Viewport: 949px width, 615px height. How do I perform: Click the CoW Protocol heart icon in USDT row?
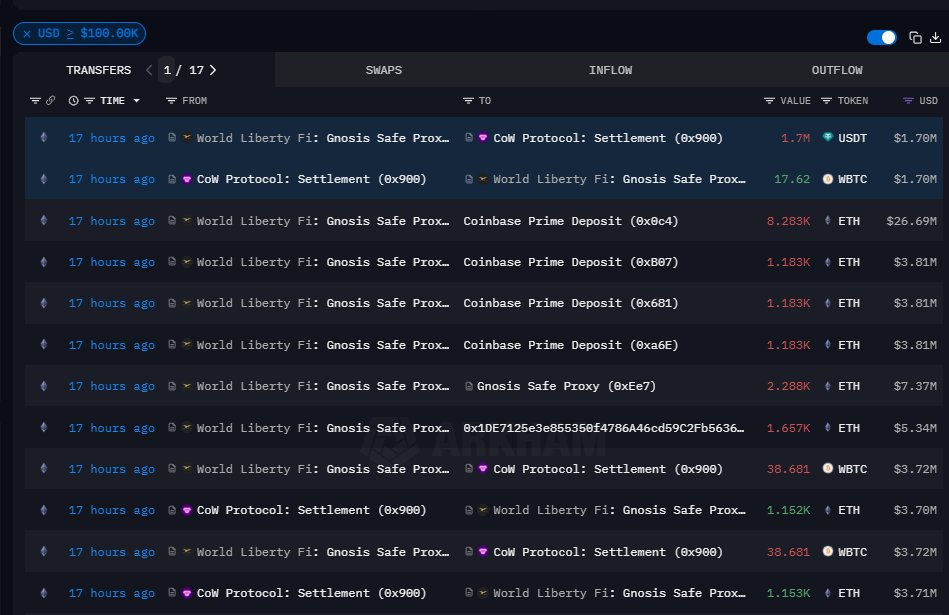tap(482, 137)
